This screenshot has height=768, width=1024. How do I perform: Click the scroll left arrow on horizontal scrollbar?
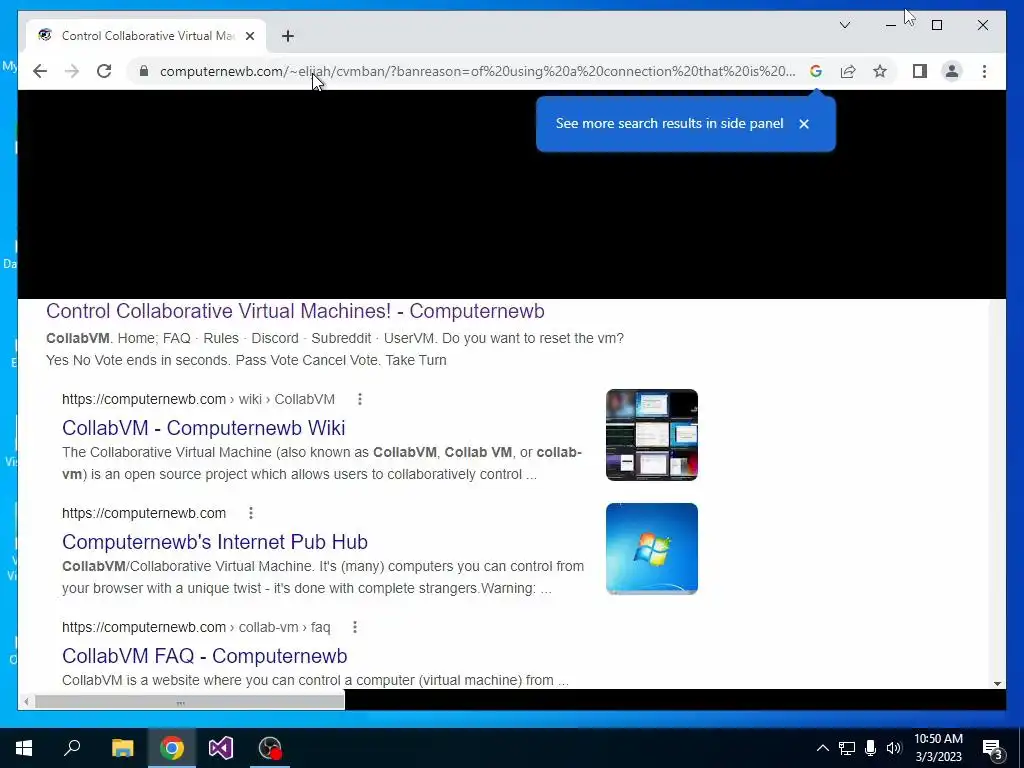click(25, 702)
